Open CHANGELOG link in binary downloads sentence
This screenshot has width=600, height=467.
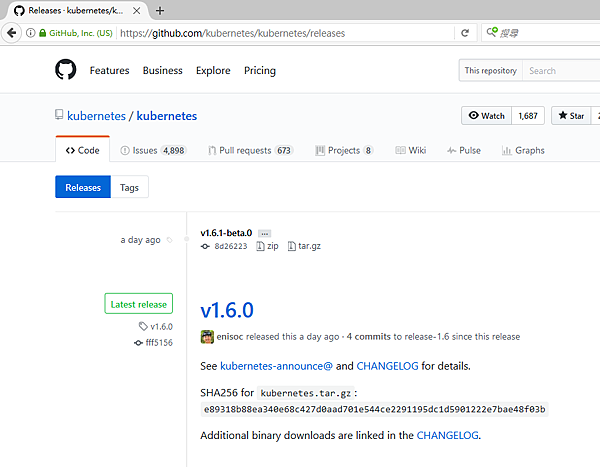pyautogui.click(x=447, y=435)
